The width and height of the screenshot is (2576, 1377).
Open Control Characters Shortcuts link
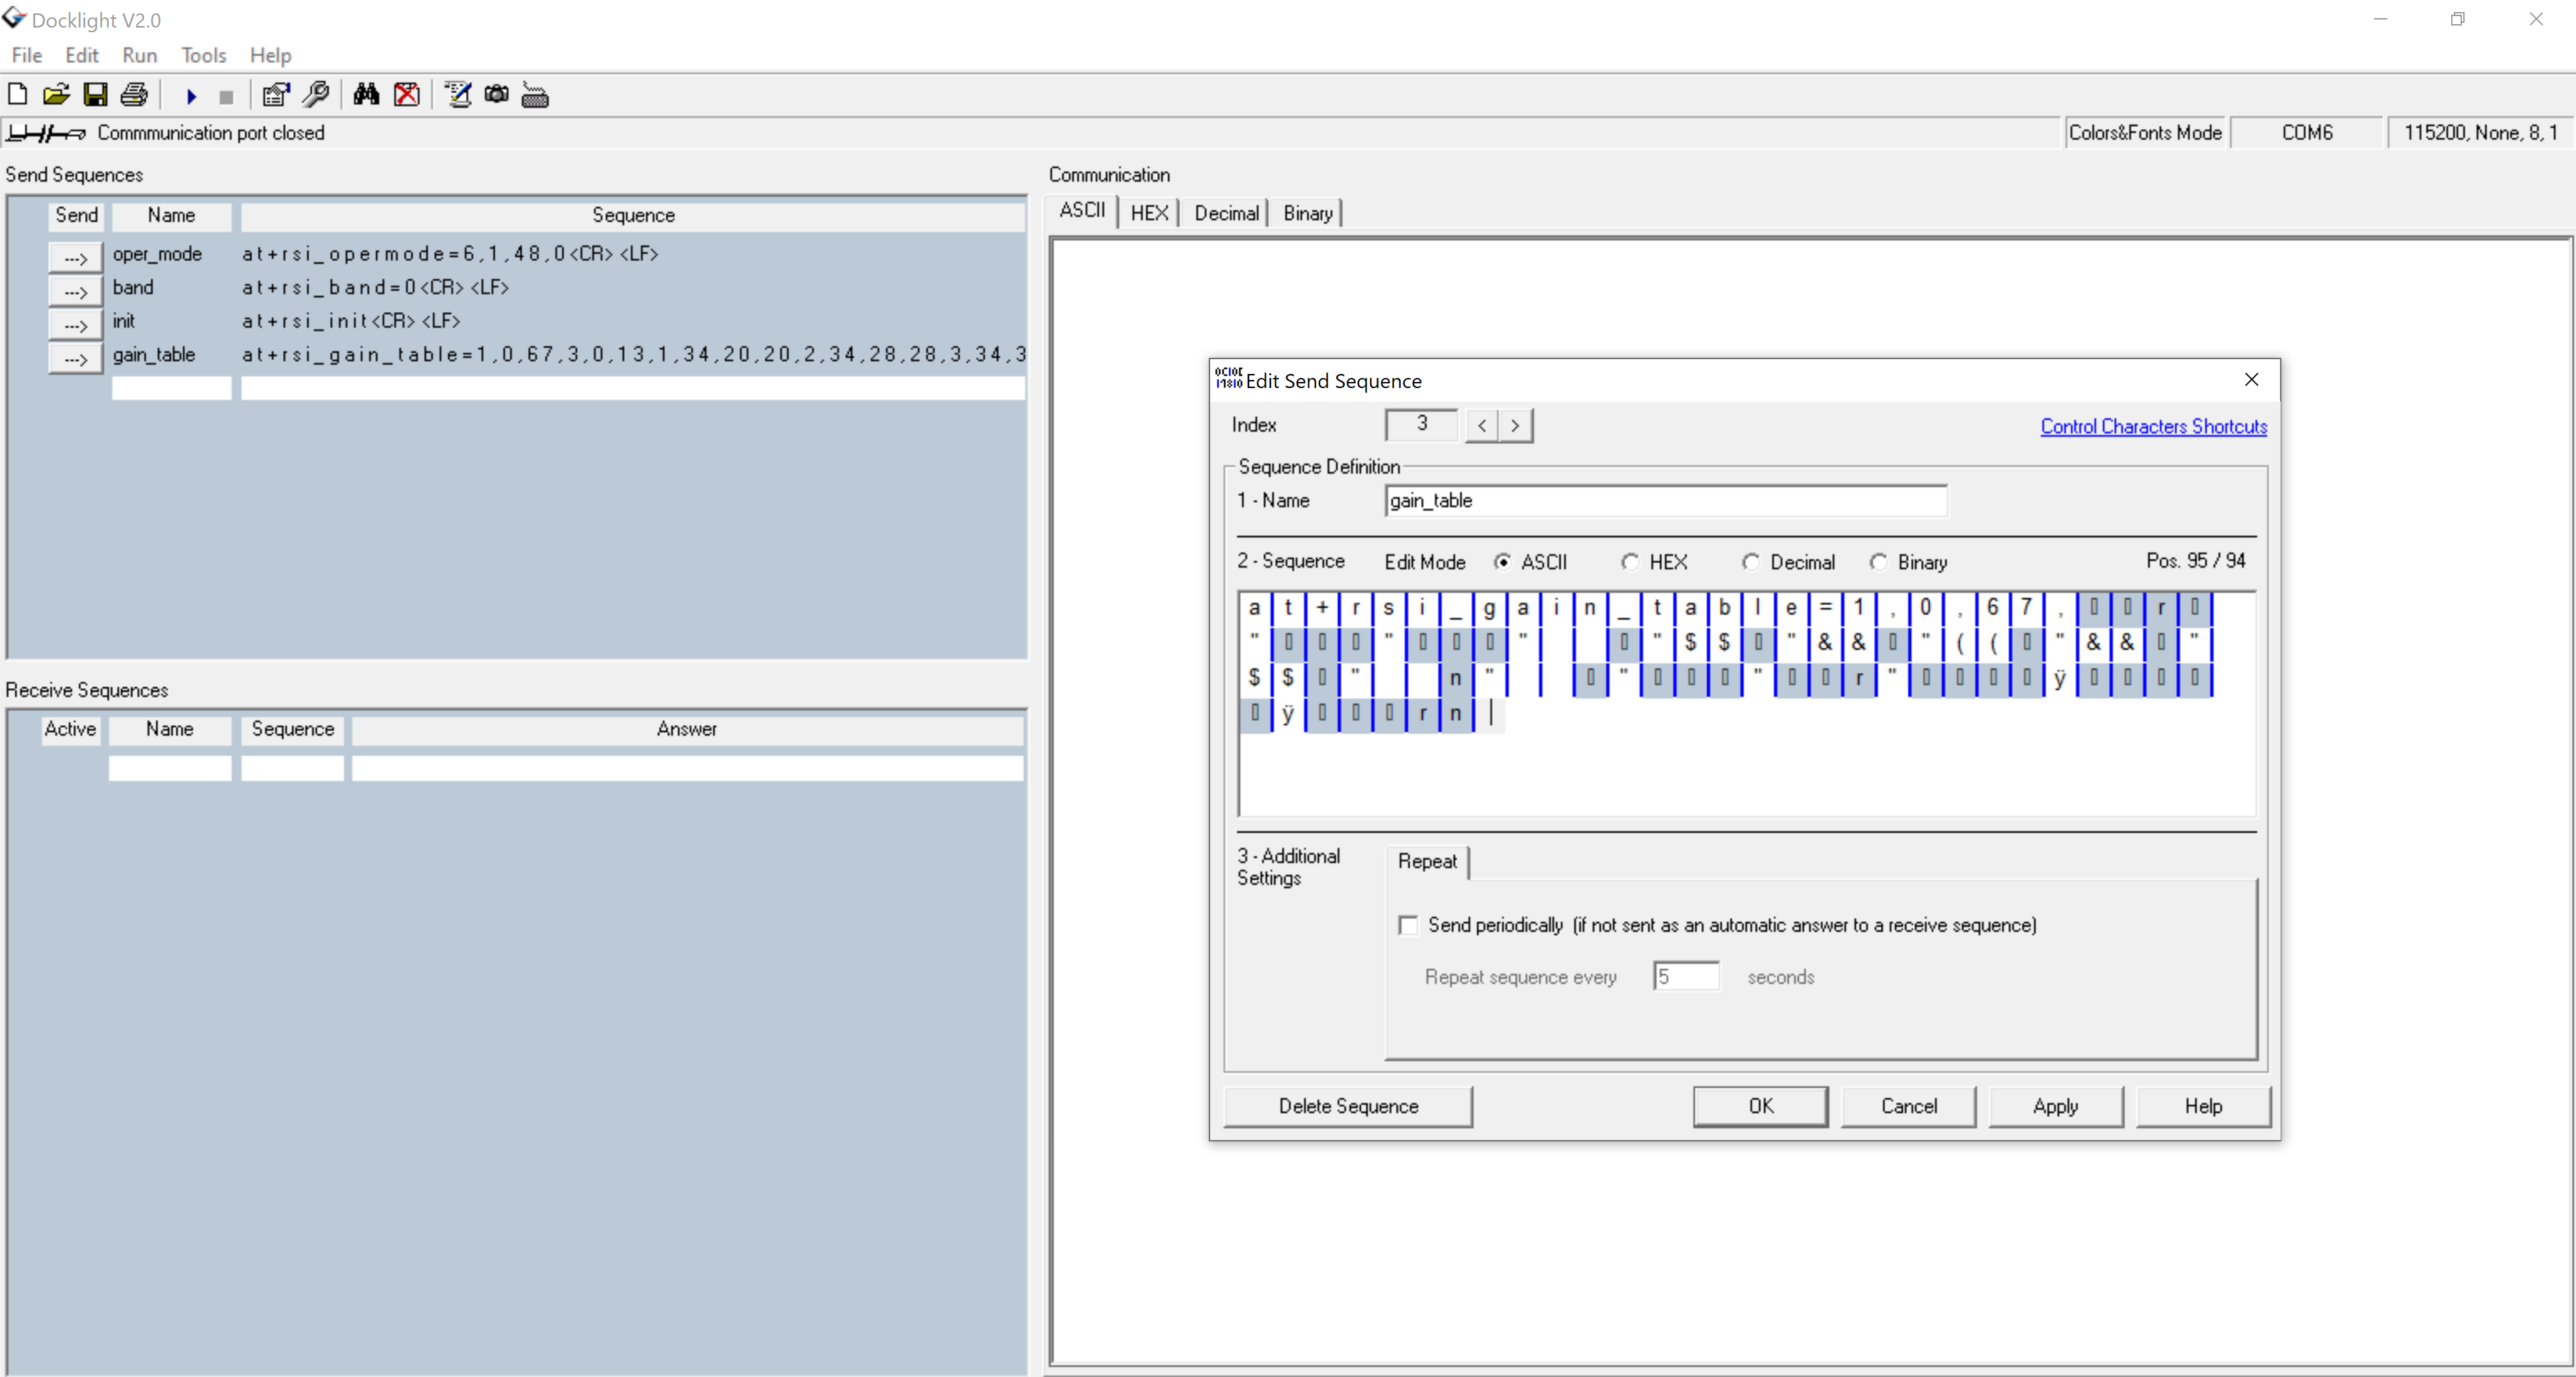tap(2153, 426)
